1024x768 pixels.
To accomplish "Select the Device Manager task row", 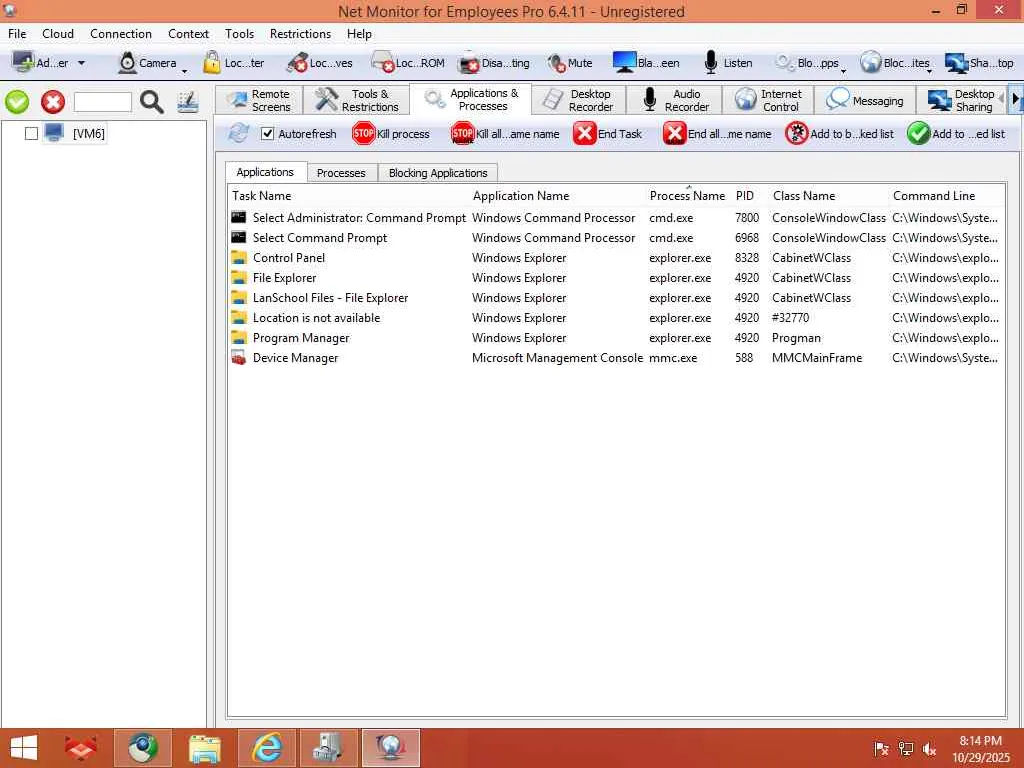I will click(616, 358).
